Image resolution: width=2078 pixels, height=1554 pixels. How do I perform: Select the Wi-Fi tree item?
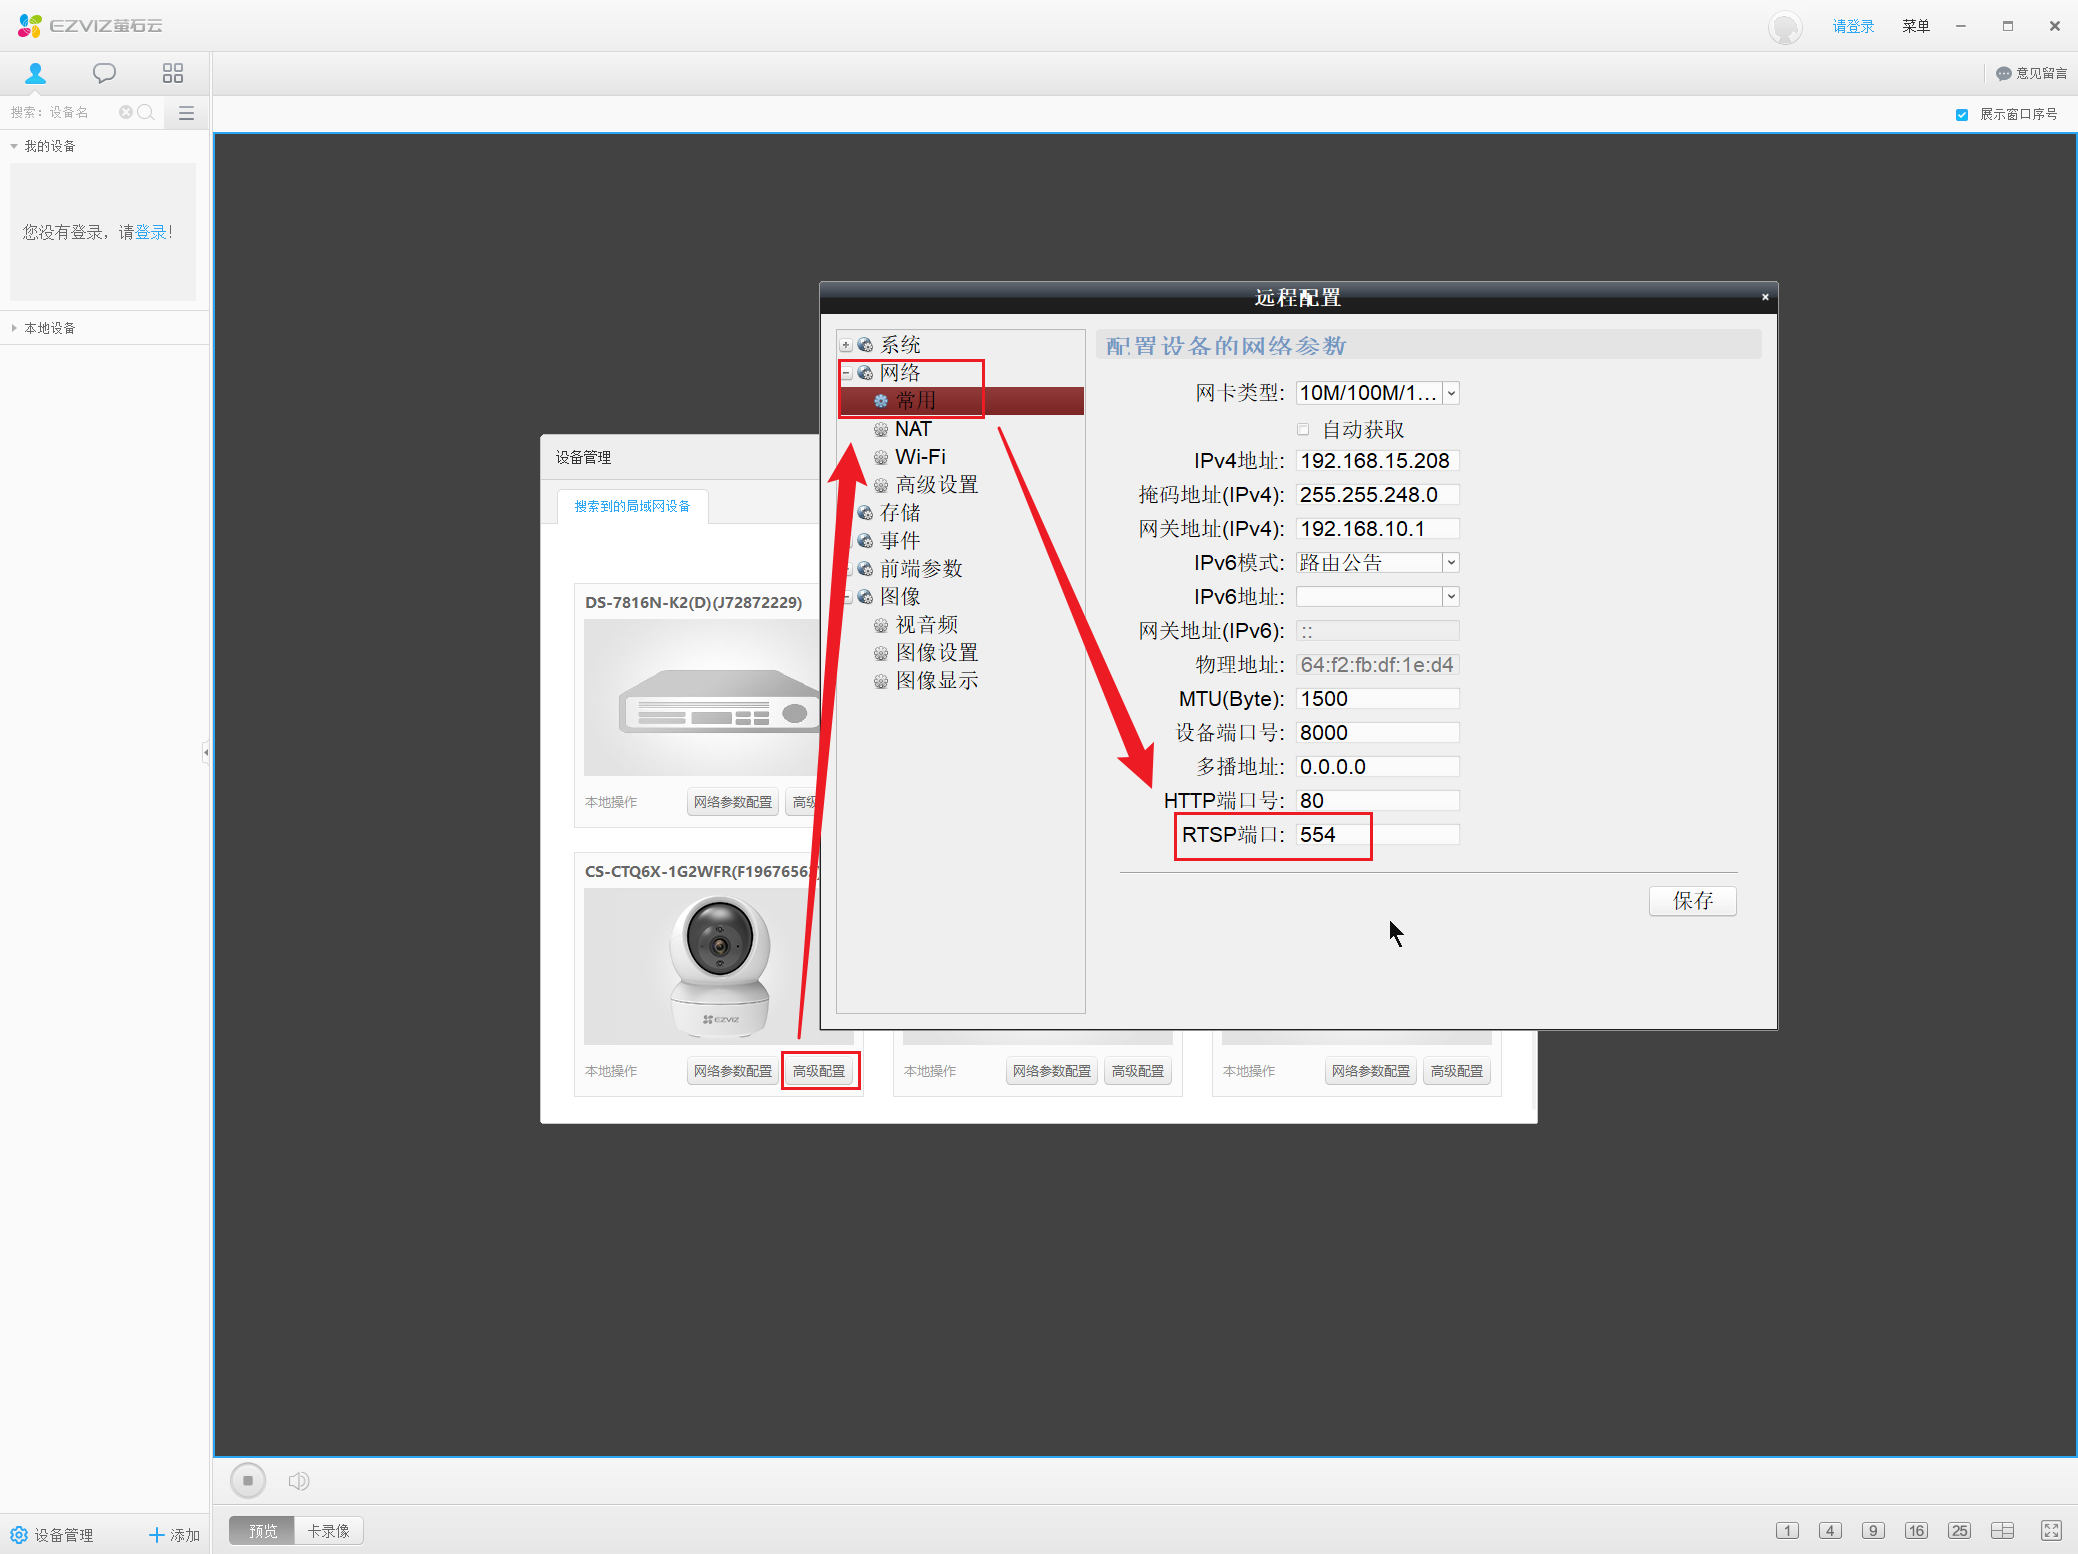920,457
